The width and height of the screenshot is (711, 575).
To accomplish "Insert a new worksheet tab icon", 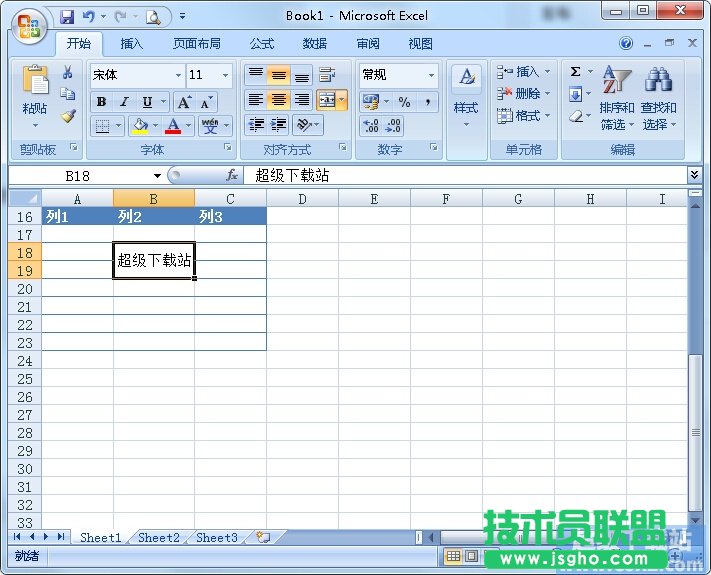I will click(263, 538).
